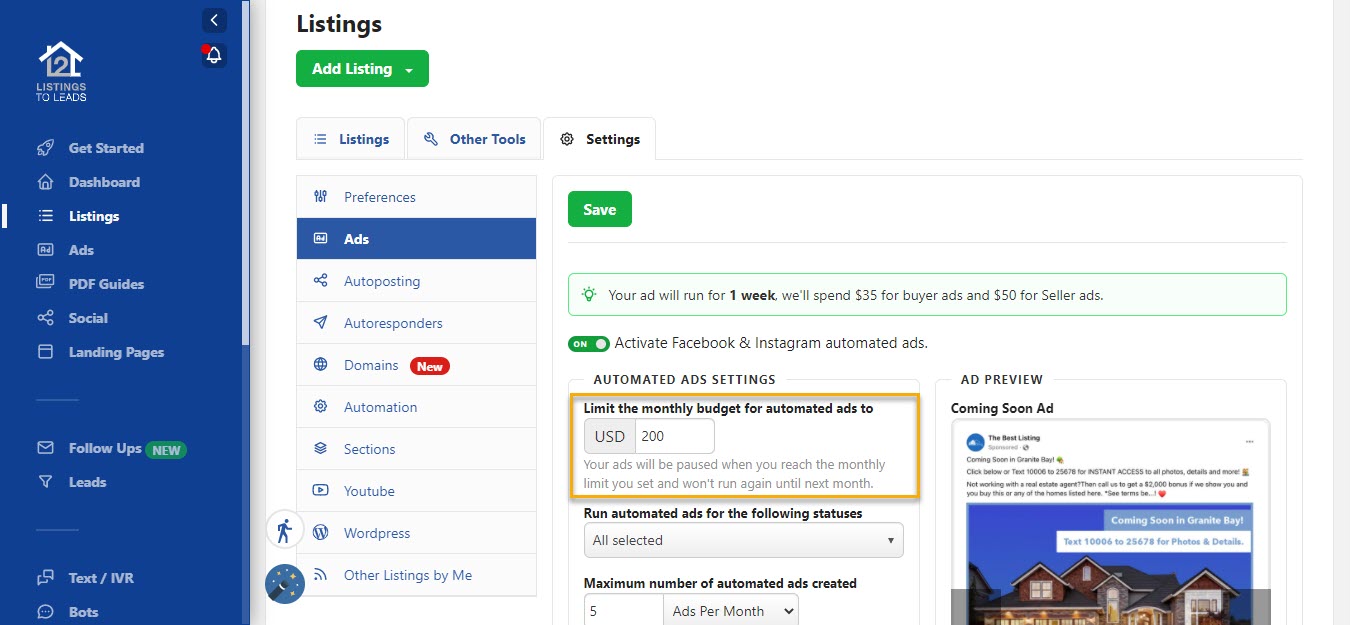1350x625 pixels.
Task: Open Domains settings section
Action: tap(416, 365)
